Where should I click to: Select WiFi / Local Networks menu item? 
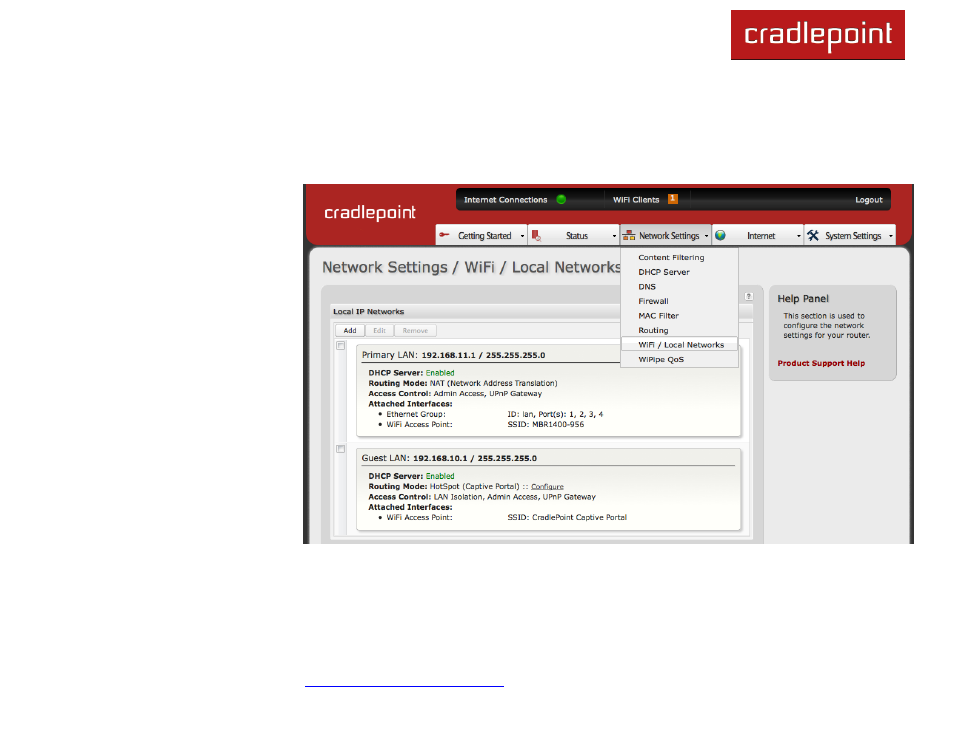point(679,344)
